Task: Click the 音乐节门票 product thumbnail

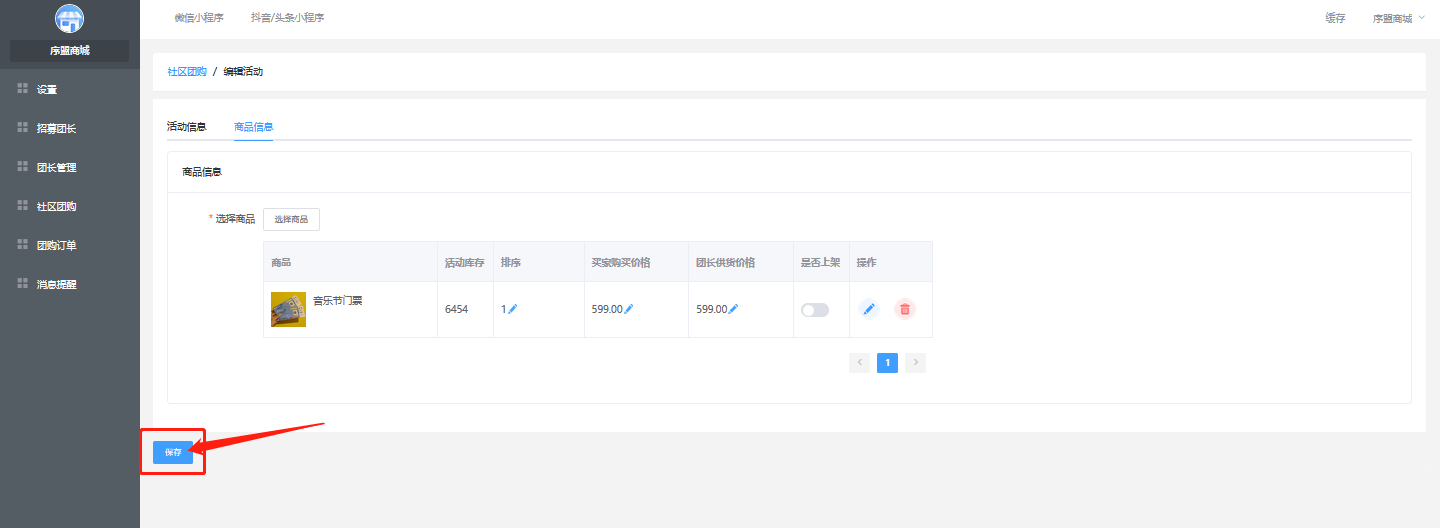Action: (x=288, y=309)
